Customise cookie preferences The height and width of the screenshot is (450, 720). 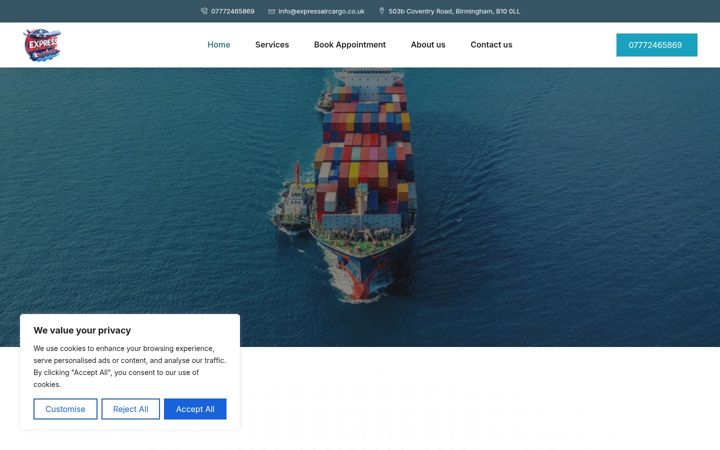[65, 409]
